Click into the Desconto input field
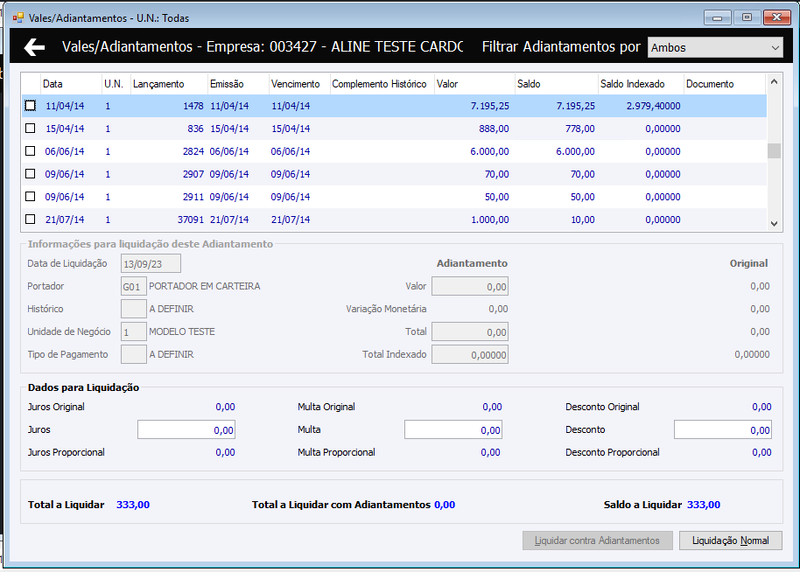The image size is (800, 572). [722, 430]
